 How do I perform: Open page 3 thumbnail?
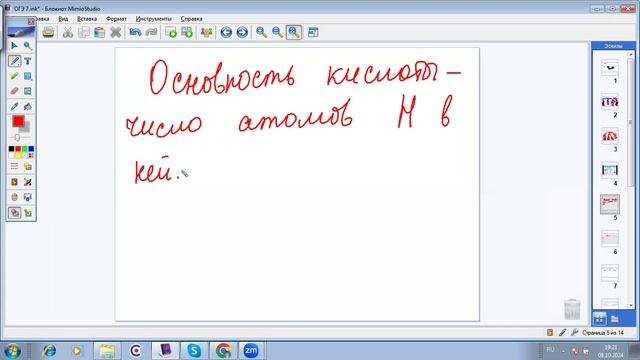[x=610, y=136]
